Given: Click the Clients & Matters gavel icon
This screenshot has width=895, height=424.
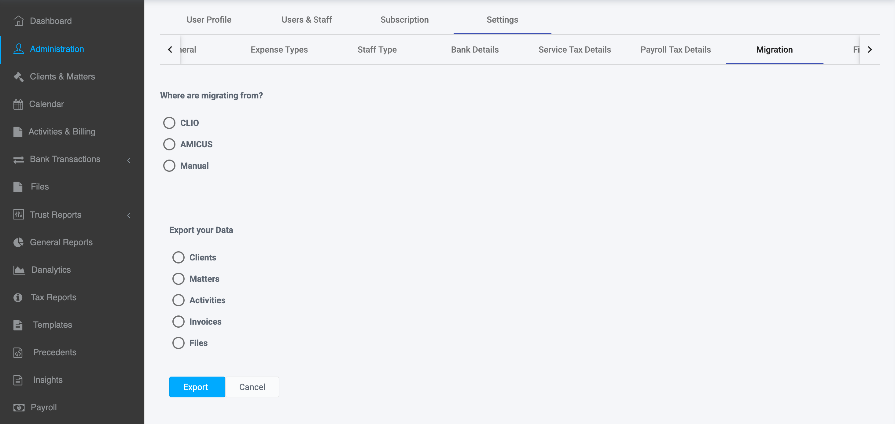Looking at the screenshot, I should point(18,76).
